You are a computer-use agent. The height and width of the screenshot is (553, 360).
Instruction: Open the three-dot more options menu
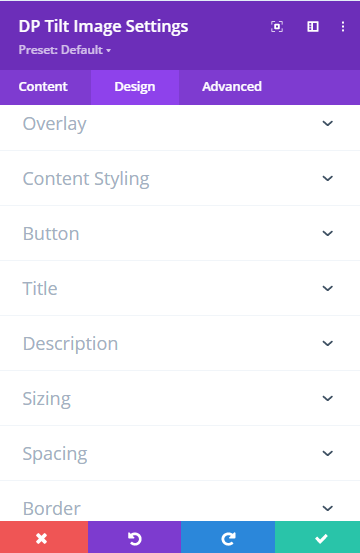[x=343, y=26]
